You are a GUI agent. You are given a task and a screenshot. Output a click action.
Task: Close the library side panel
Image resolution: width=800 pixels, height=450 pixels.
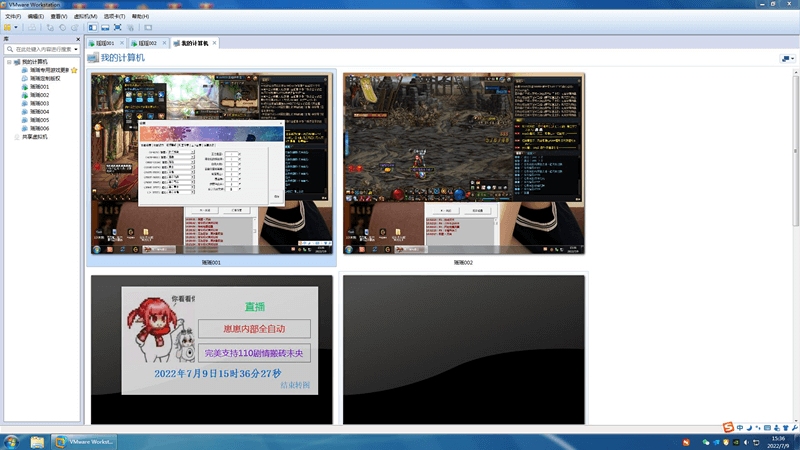pos(78,39)
